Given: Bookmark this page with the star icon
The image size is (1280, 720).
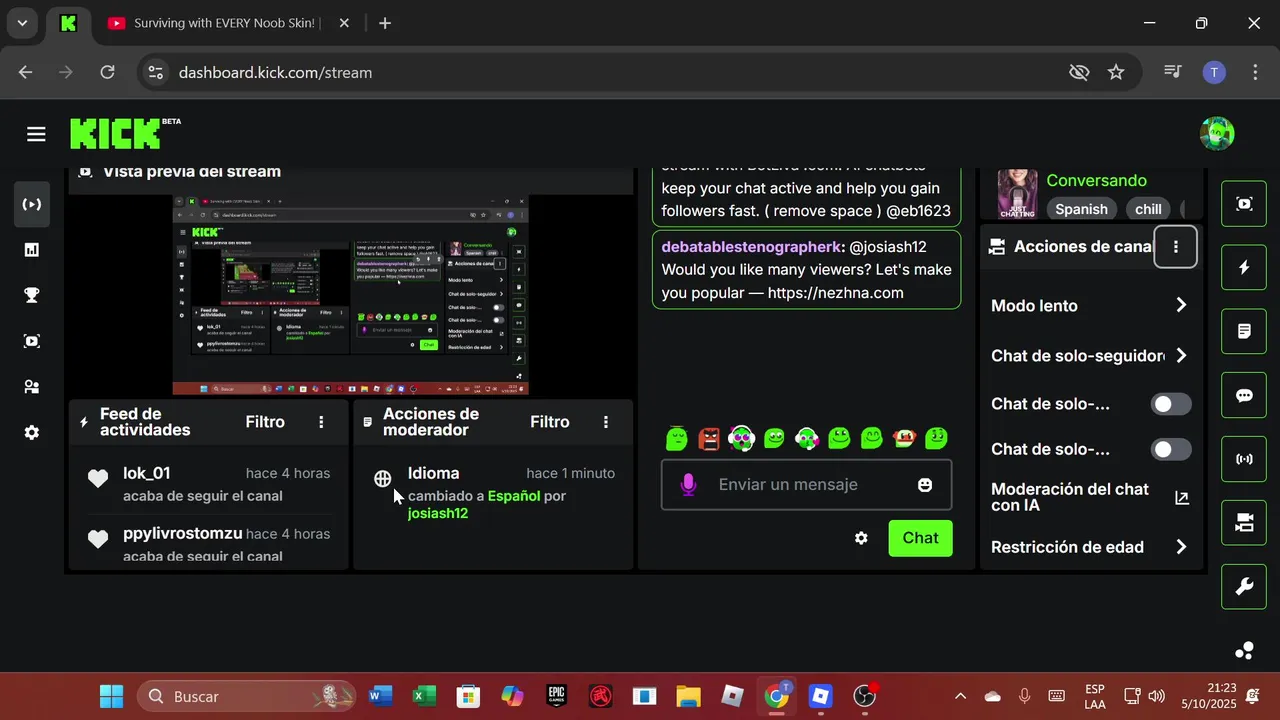Looking at the screenshot, I should point(1116,72).
